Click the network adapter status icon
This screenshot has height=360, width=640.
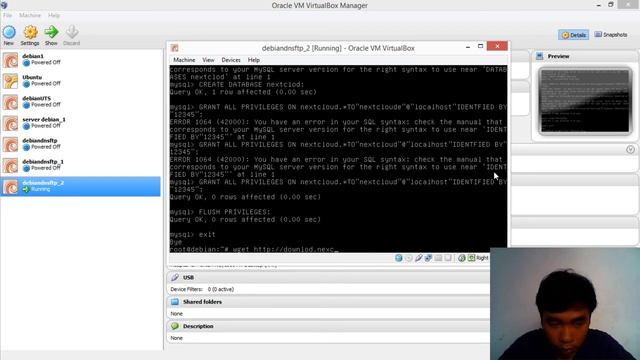click(x=428, y=258)
